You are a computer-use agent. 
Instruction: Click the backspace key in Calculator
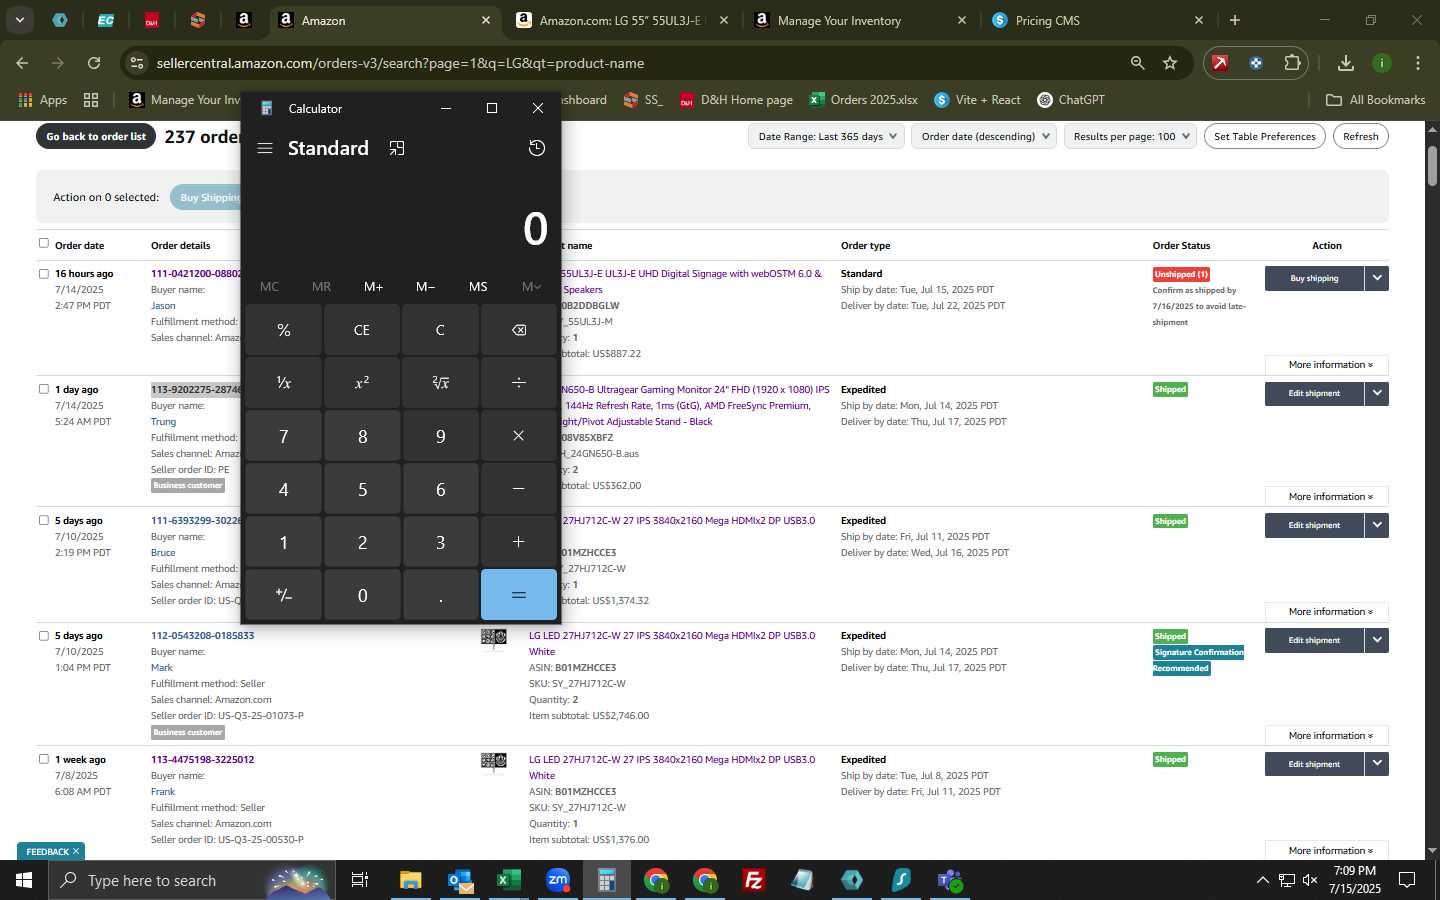point(519,330)
